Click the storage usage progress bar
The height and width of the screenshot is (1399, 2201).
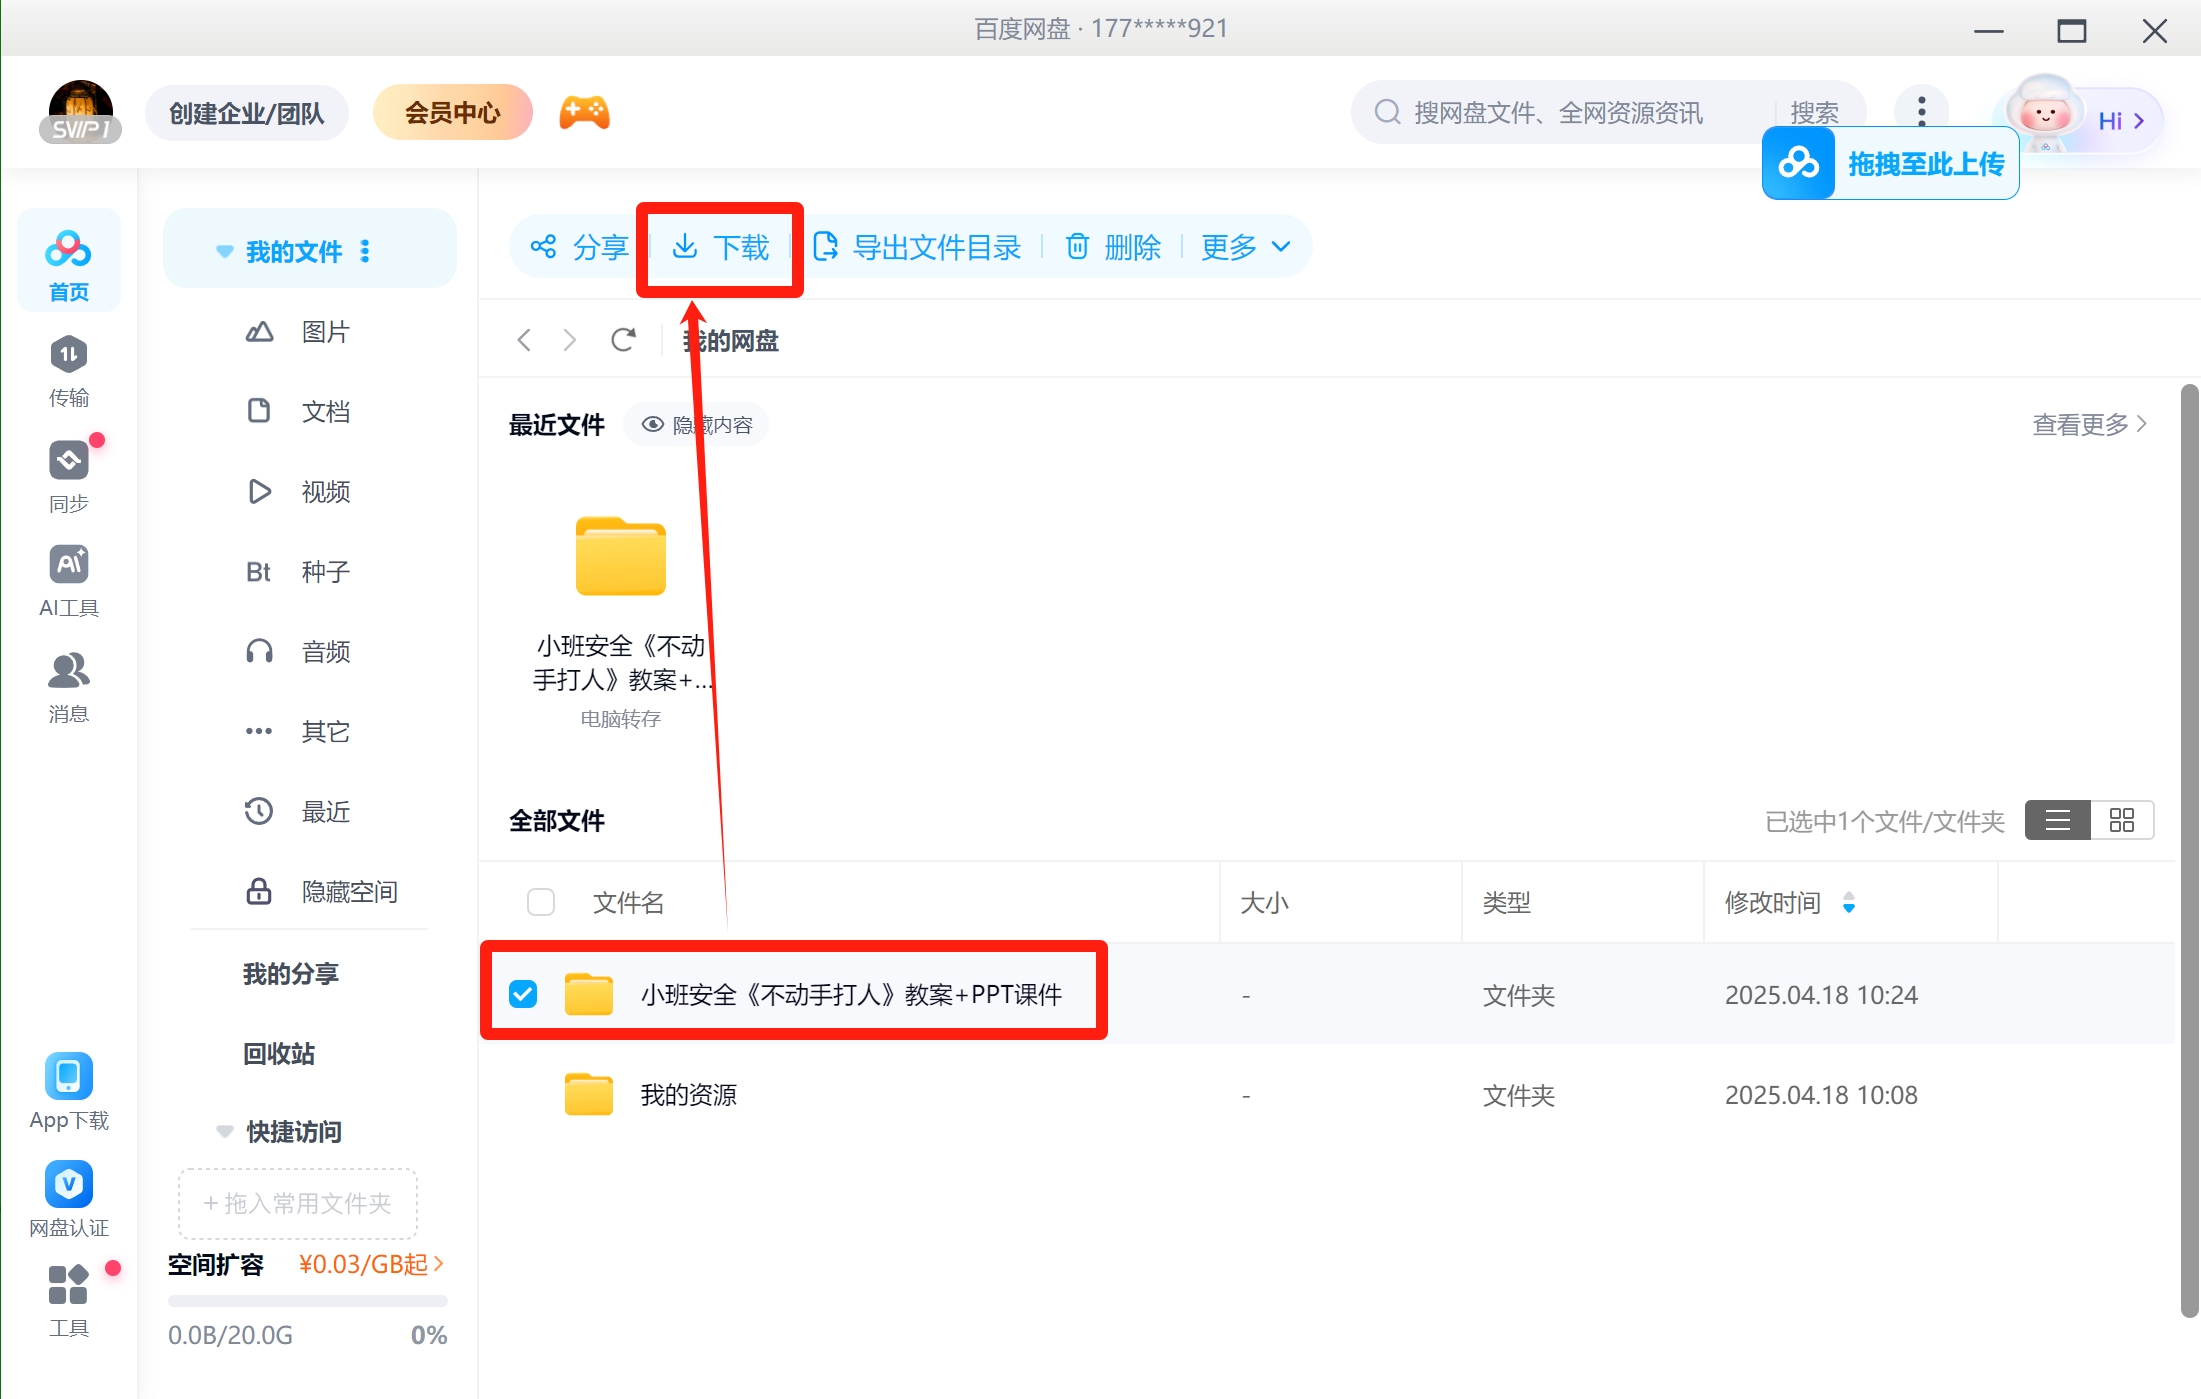307,1301
